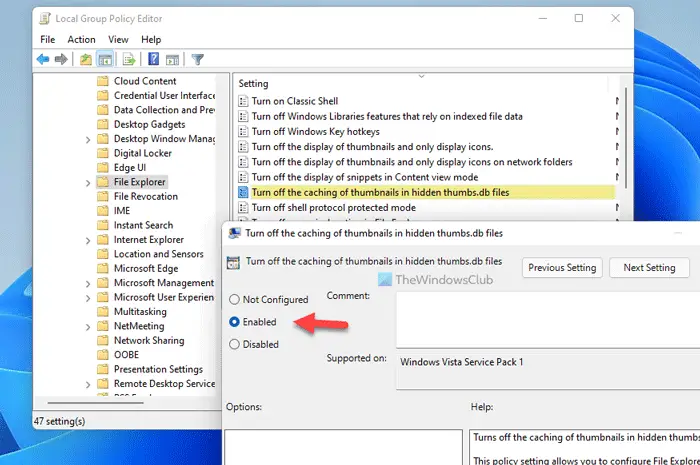Click the Options box in policy dialog

[x=343, y=447]
